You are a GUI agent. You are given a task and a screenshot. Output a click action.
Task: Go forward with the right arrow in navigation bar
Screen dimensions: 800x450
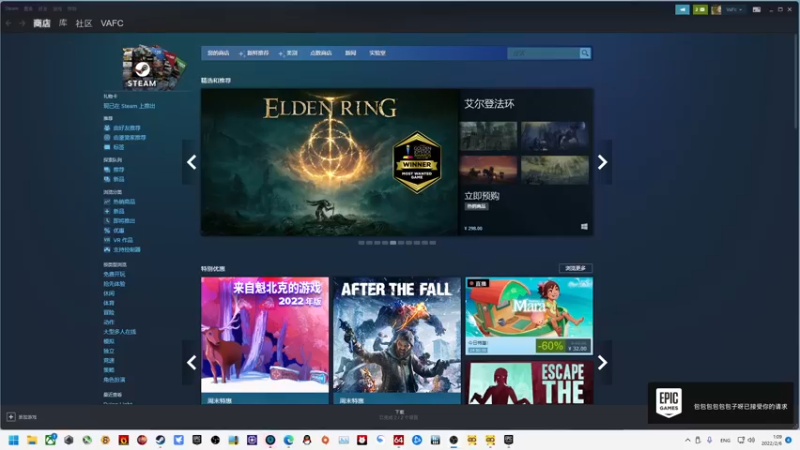tap(22, 23)
